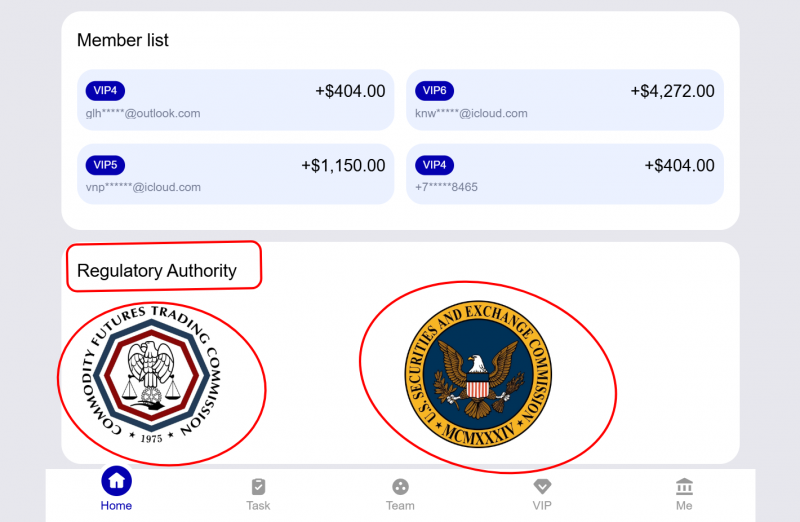Go to the VIP tab label
The height and width of the screenshot is (522, 800).
pos(542,506)
